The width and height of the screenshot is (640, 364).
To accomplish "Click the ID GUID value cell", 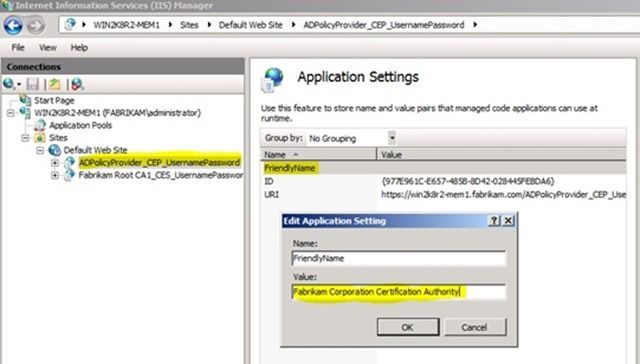I will pos(468,181).
